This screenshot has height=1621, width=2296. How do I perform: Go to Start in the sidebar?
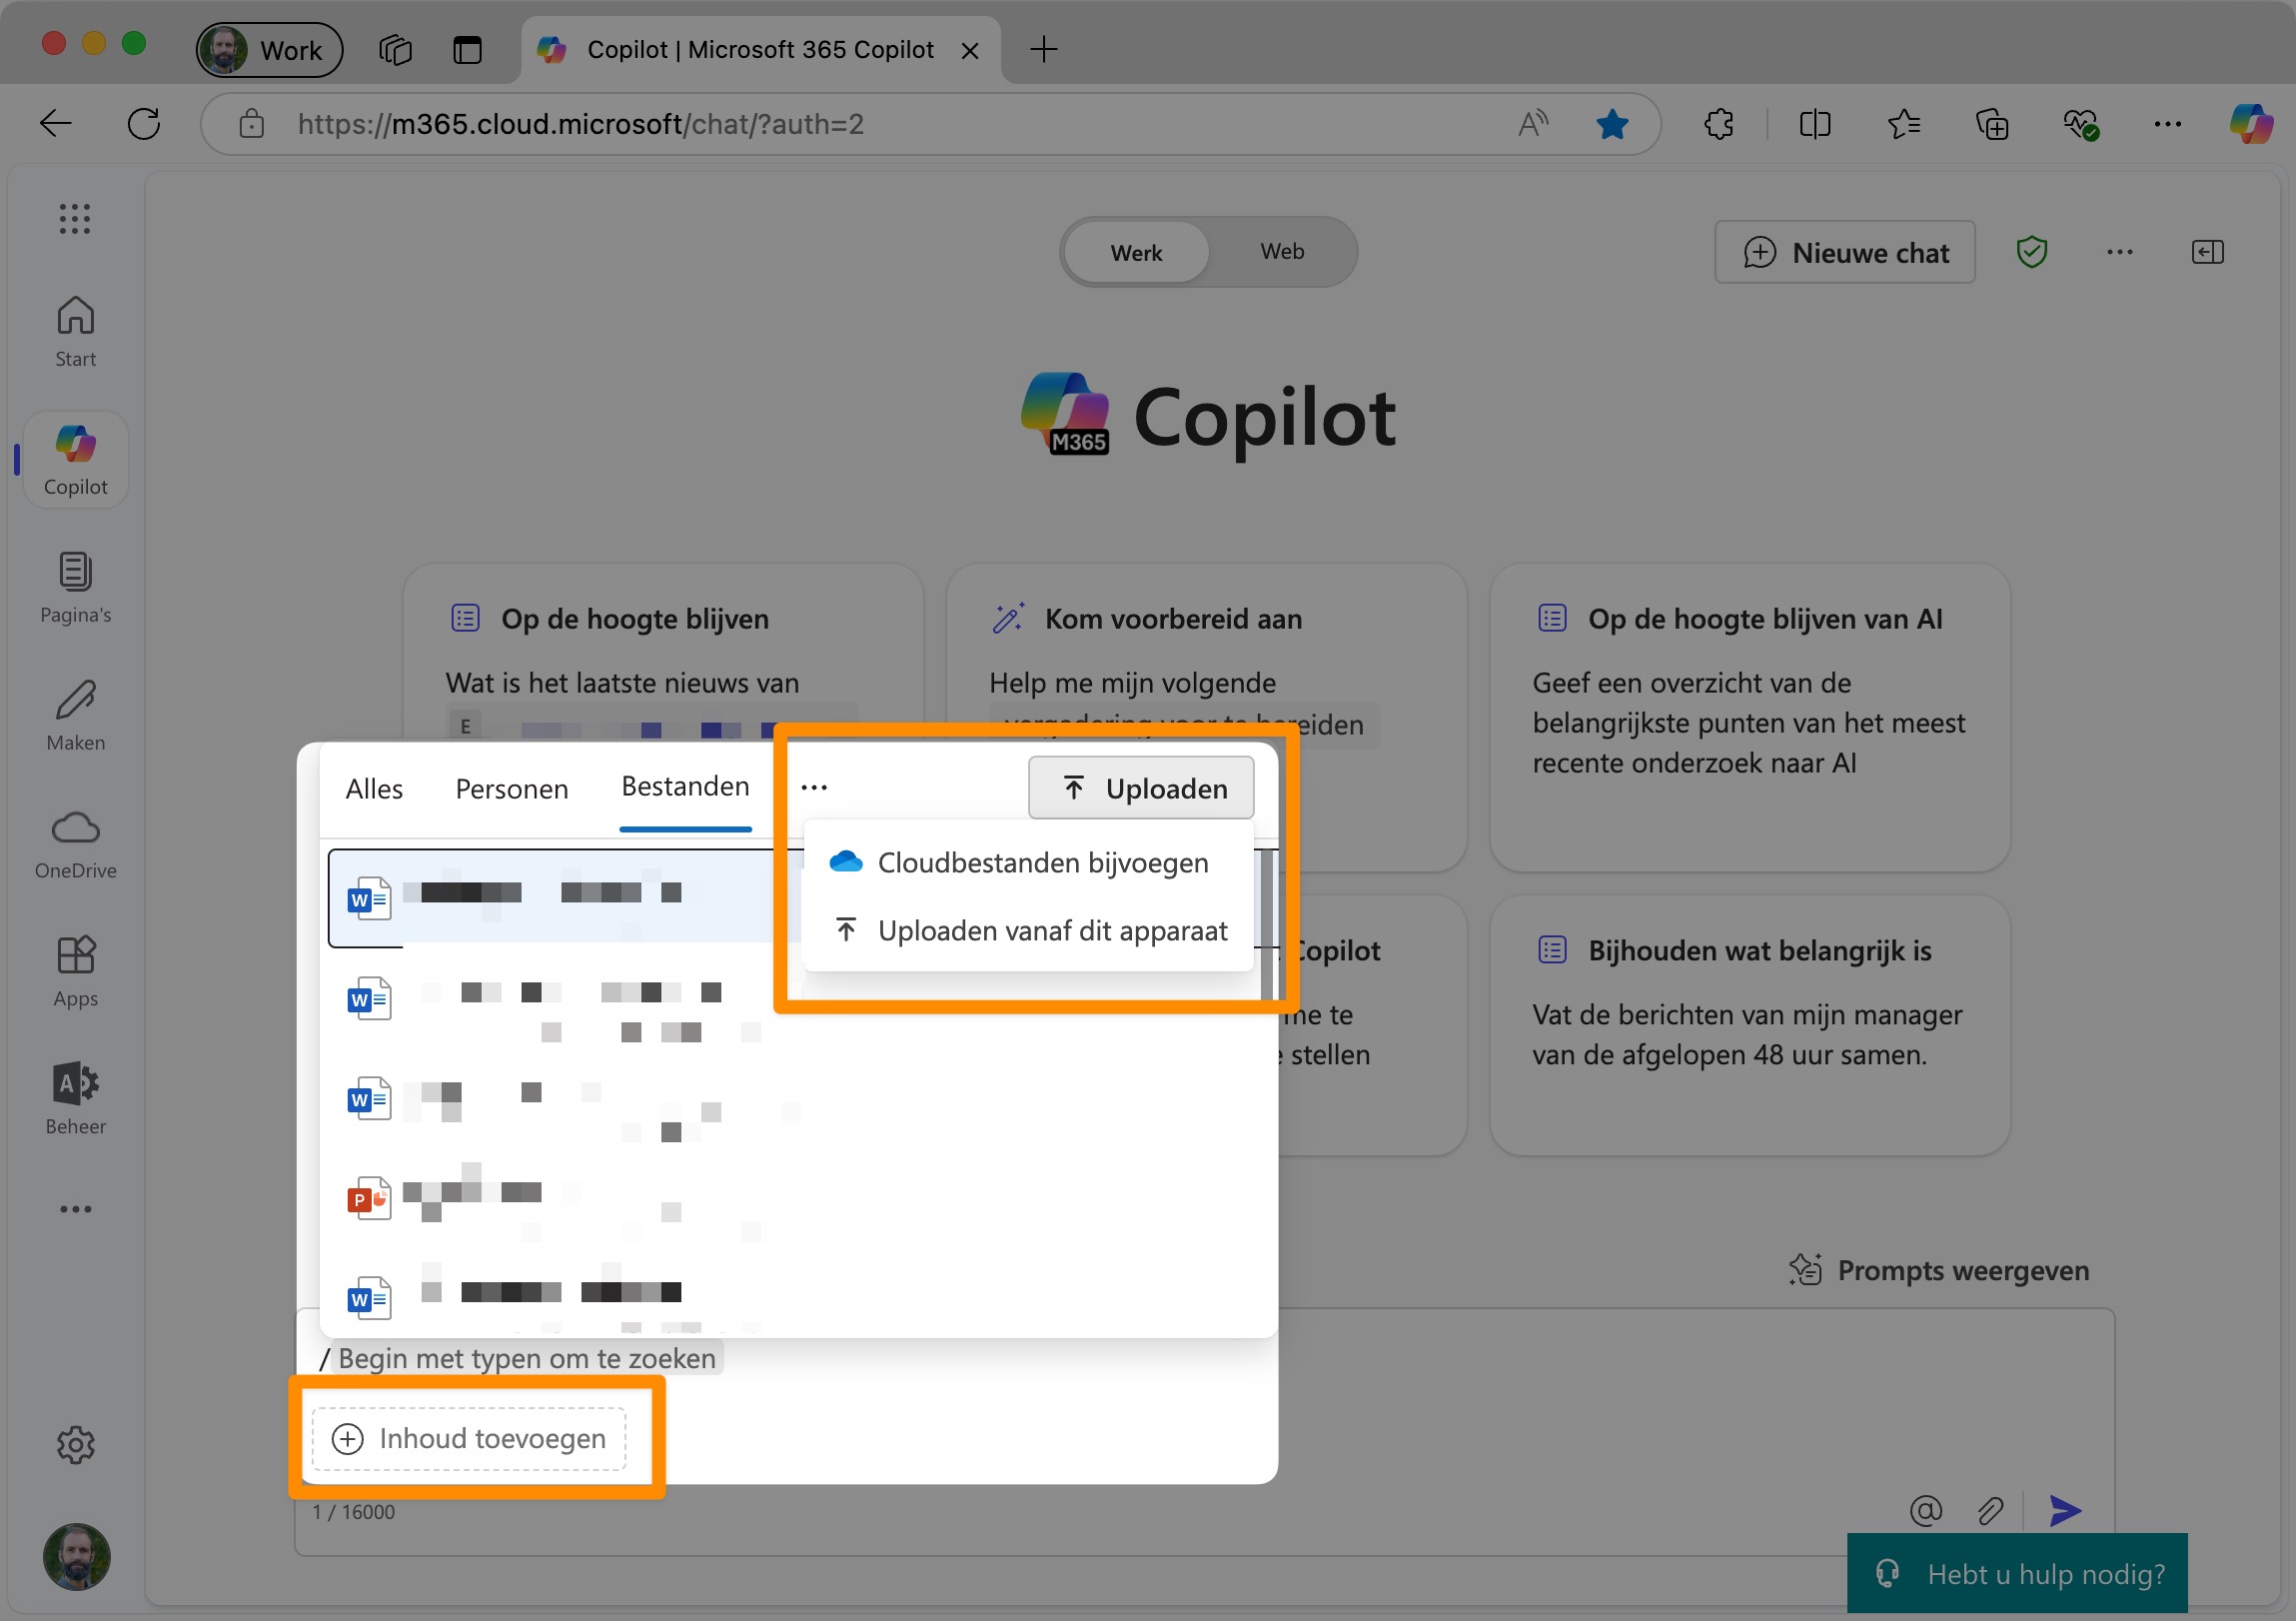point(75,333)
